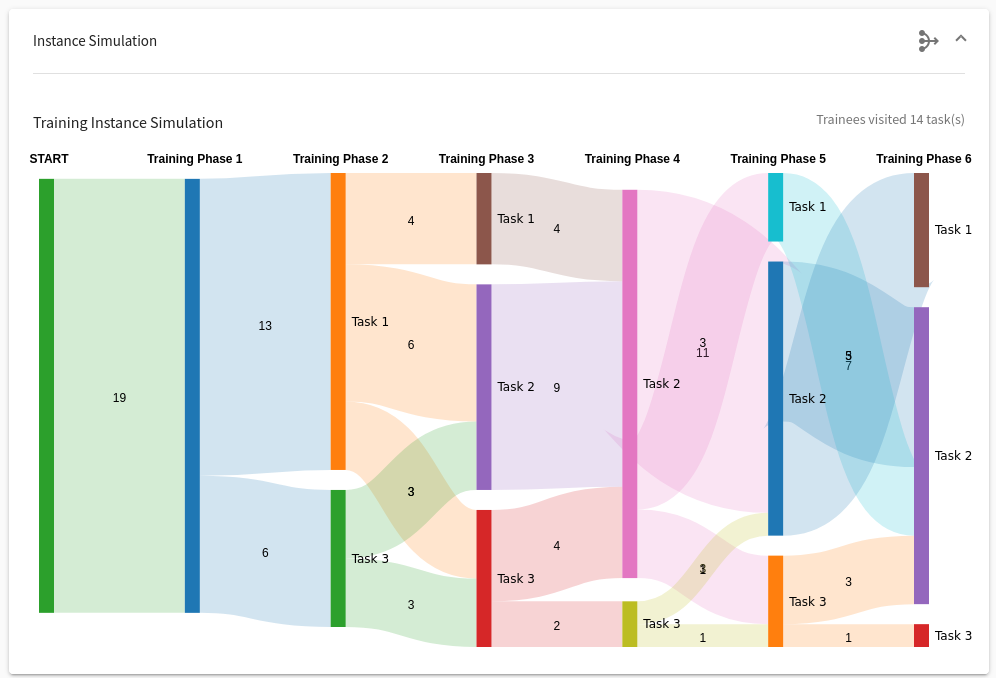This screenshot has width=996, height=678.
Task: Click the Training Phase 4 column header
Action: [632, 159]
